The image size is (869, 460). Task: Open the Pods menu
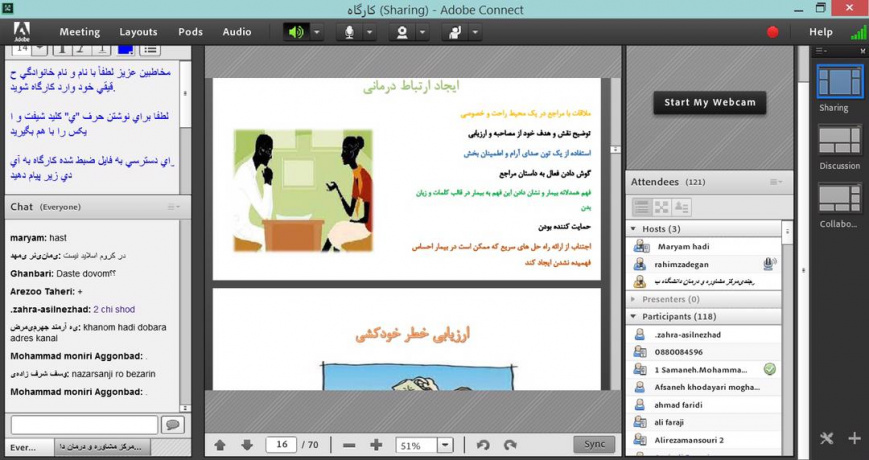(x=190, y=32)
